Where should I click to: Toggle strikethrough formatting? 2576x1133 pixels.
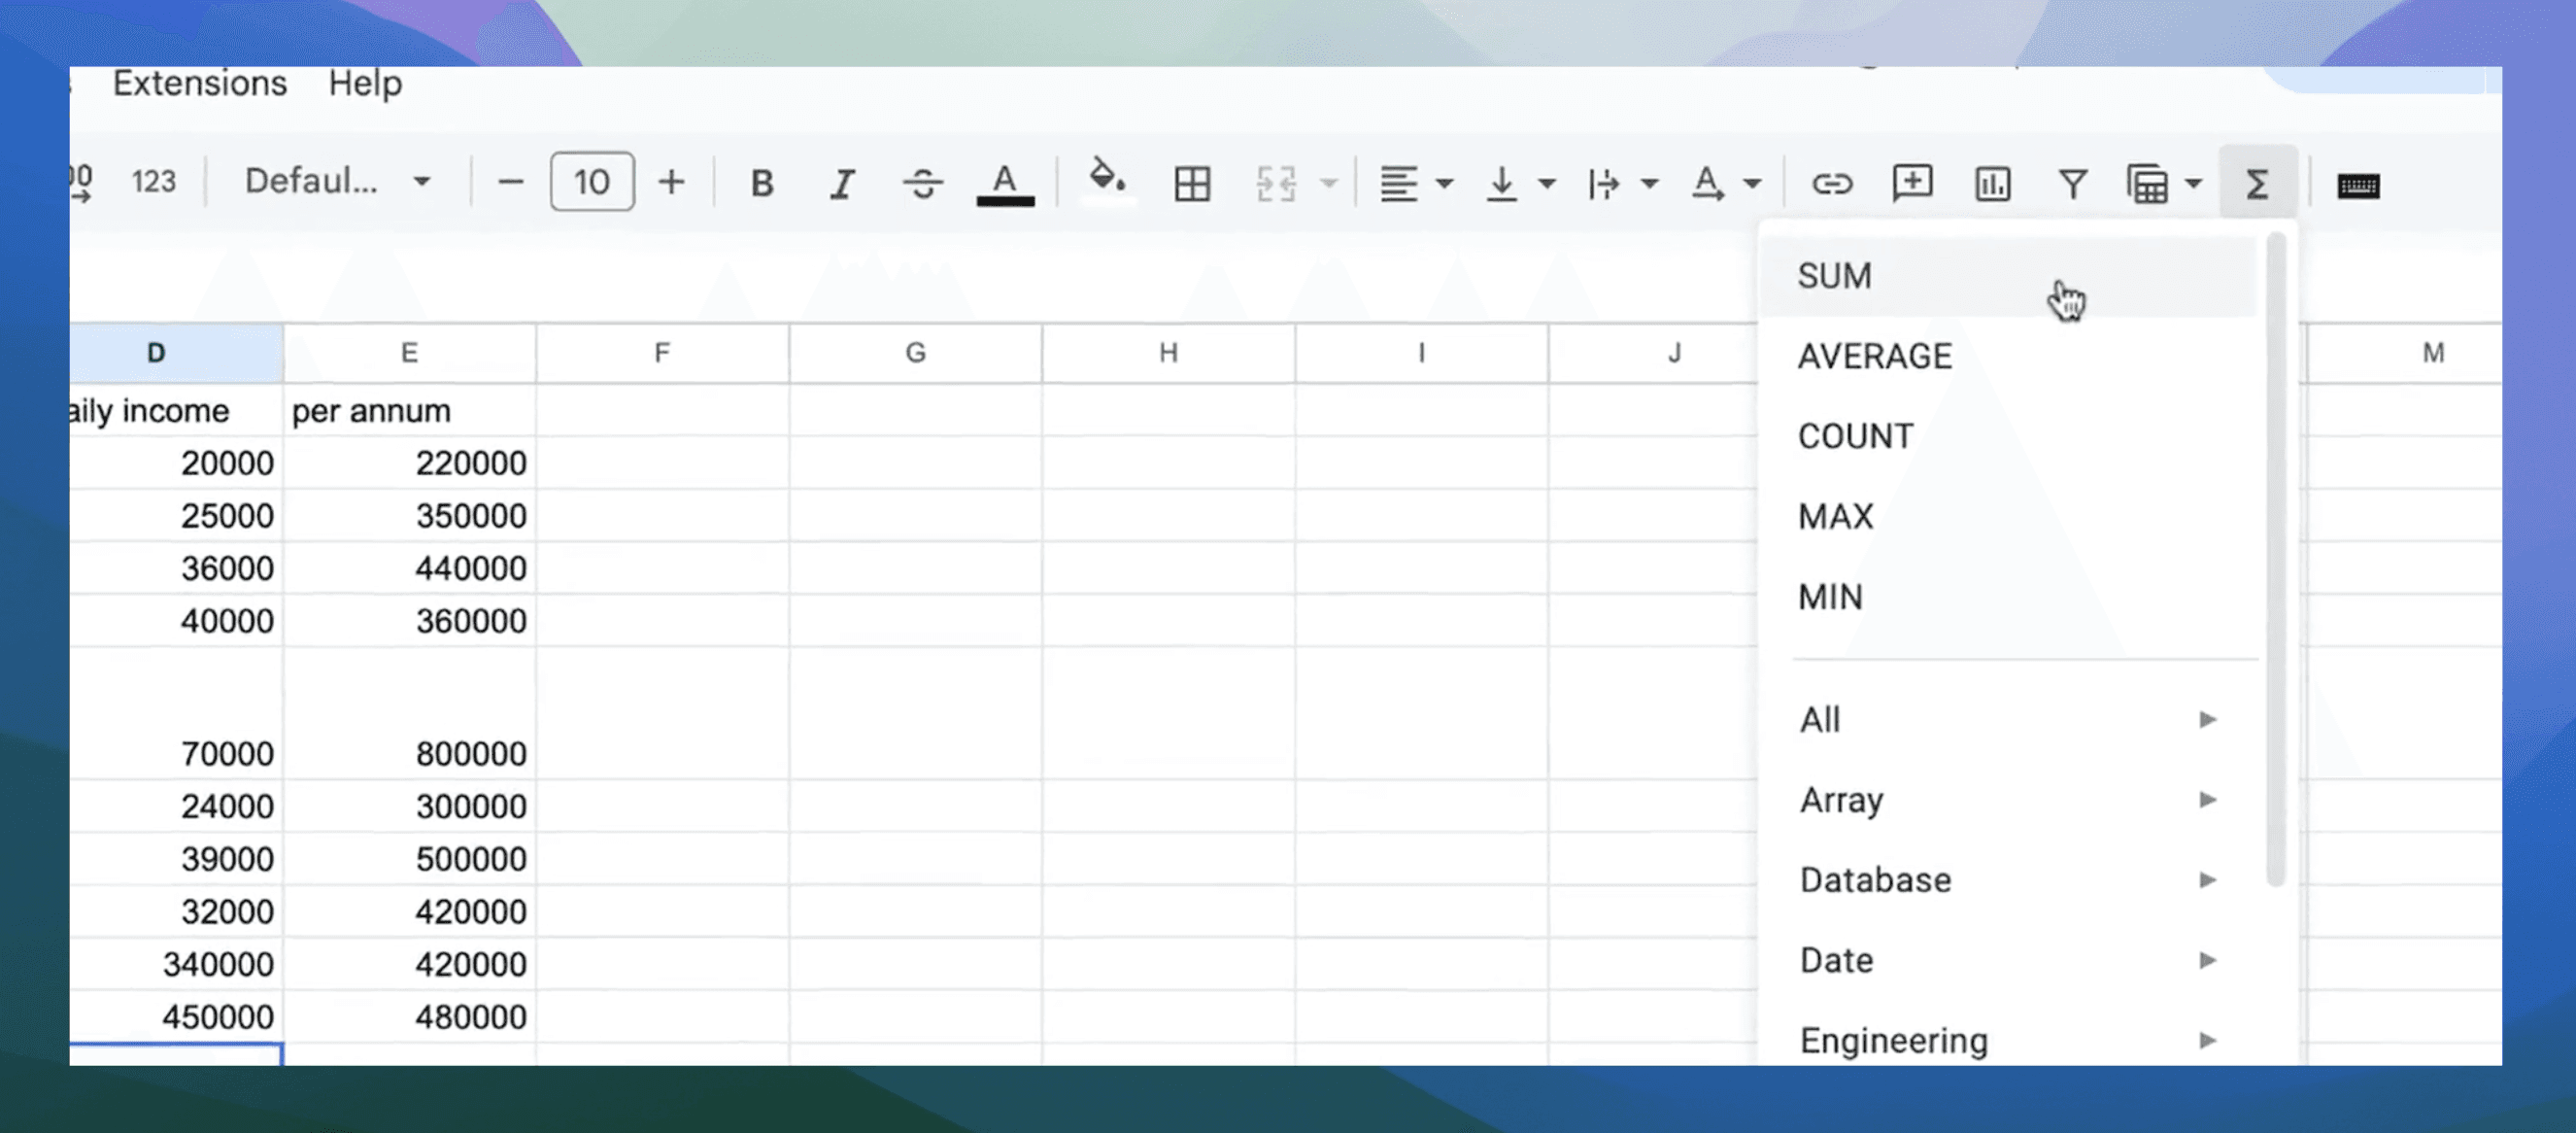coord(922,182)
